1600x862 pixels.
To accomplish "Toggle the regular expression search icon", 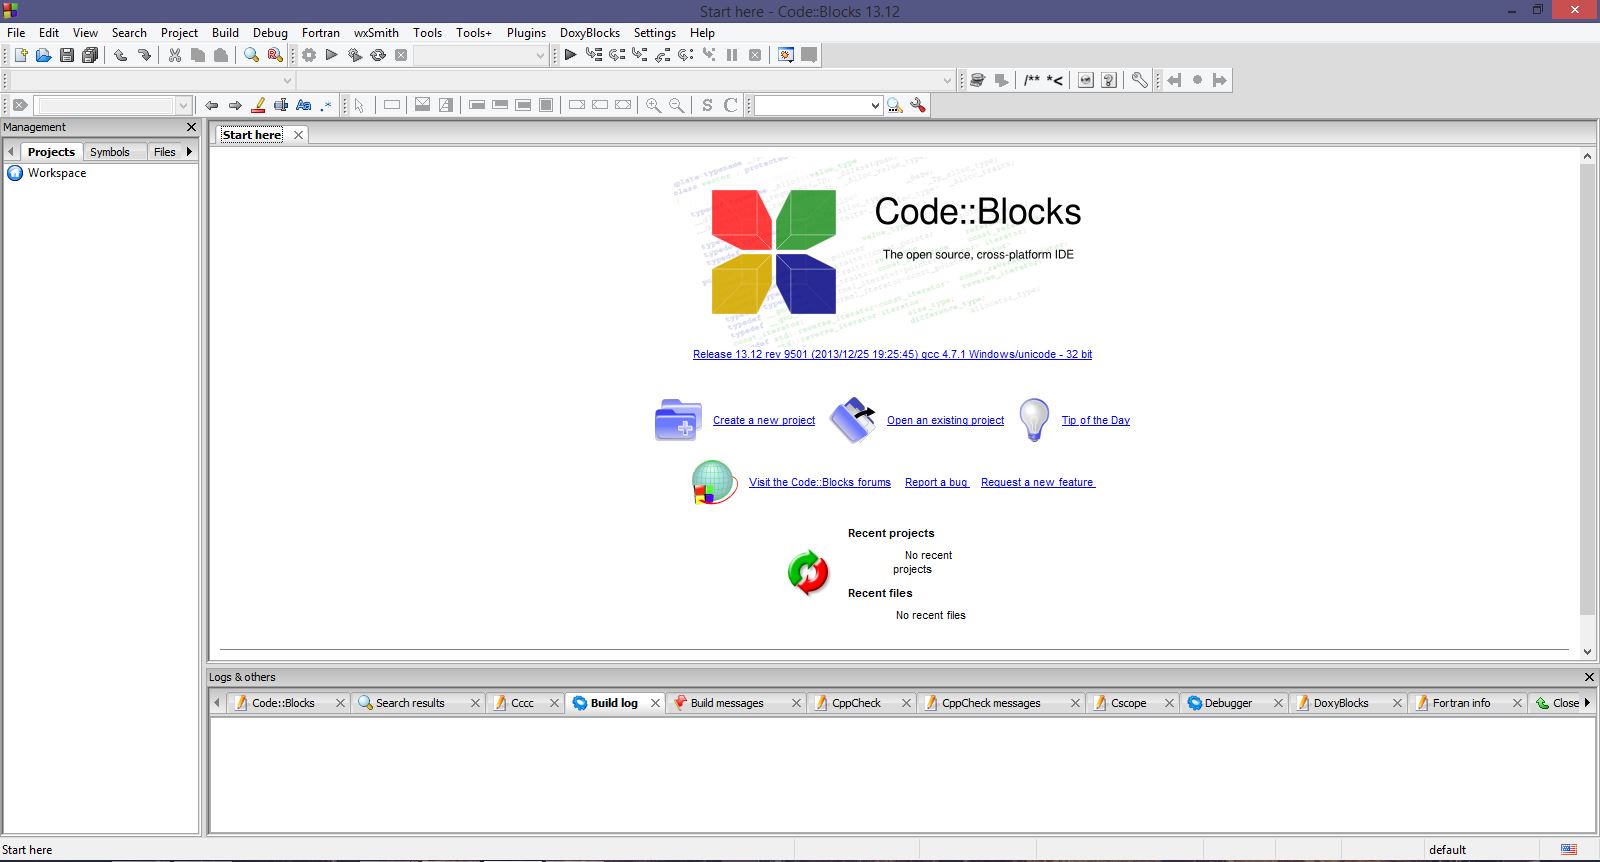I will [x=327, y=105].
